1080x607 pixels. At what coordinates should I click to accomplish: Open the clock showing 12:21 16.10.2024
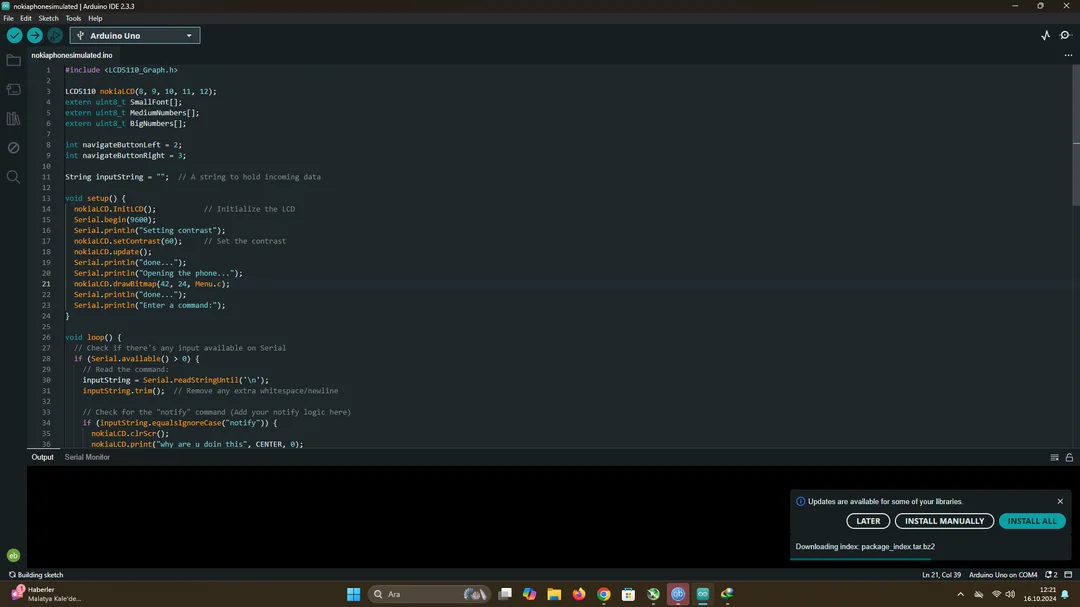pyautogui.click(x=1040, y=594)
